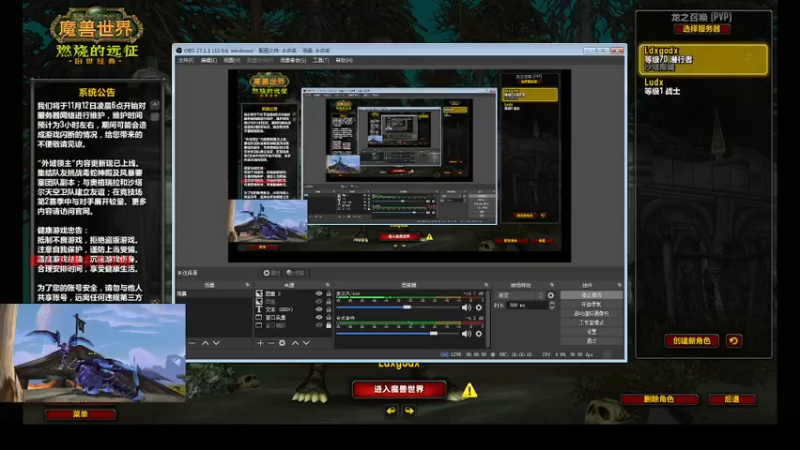Toggle lock on 窗口捕获 source
The width and height of the screenshot is (800, 450).
329,325
